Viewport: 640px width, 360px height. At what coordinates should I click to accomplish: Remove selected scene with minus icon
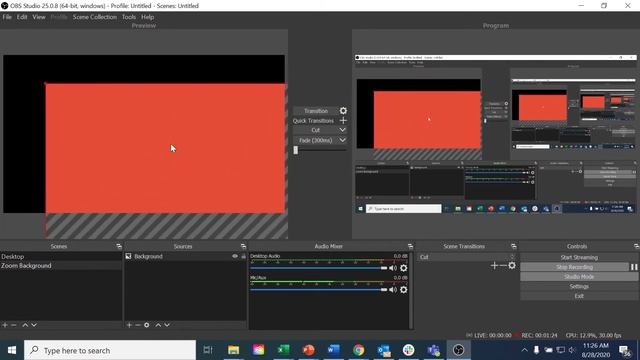coord(13,325)
